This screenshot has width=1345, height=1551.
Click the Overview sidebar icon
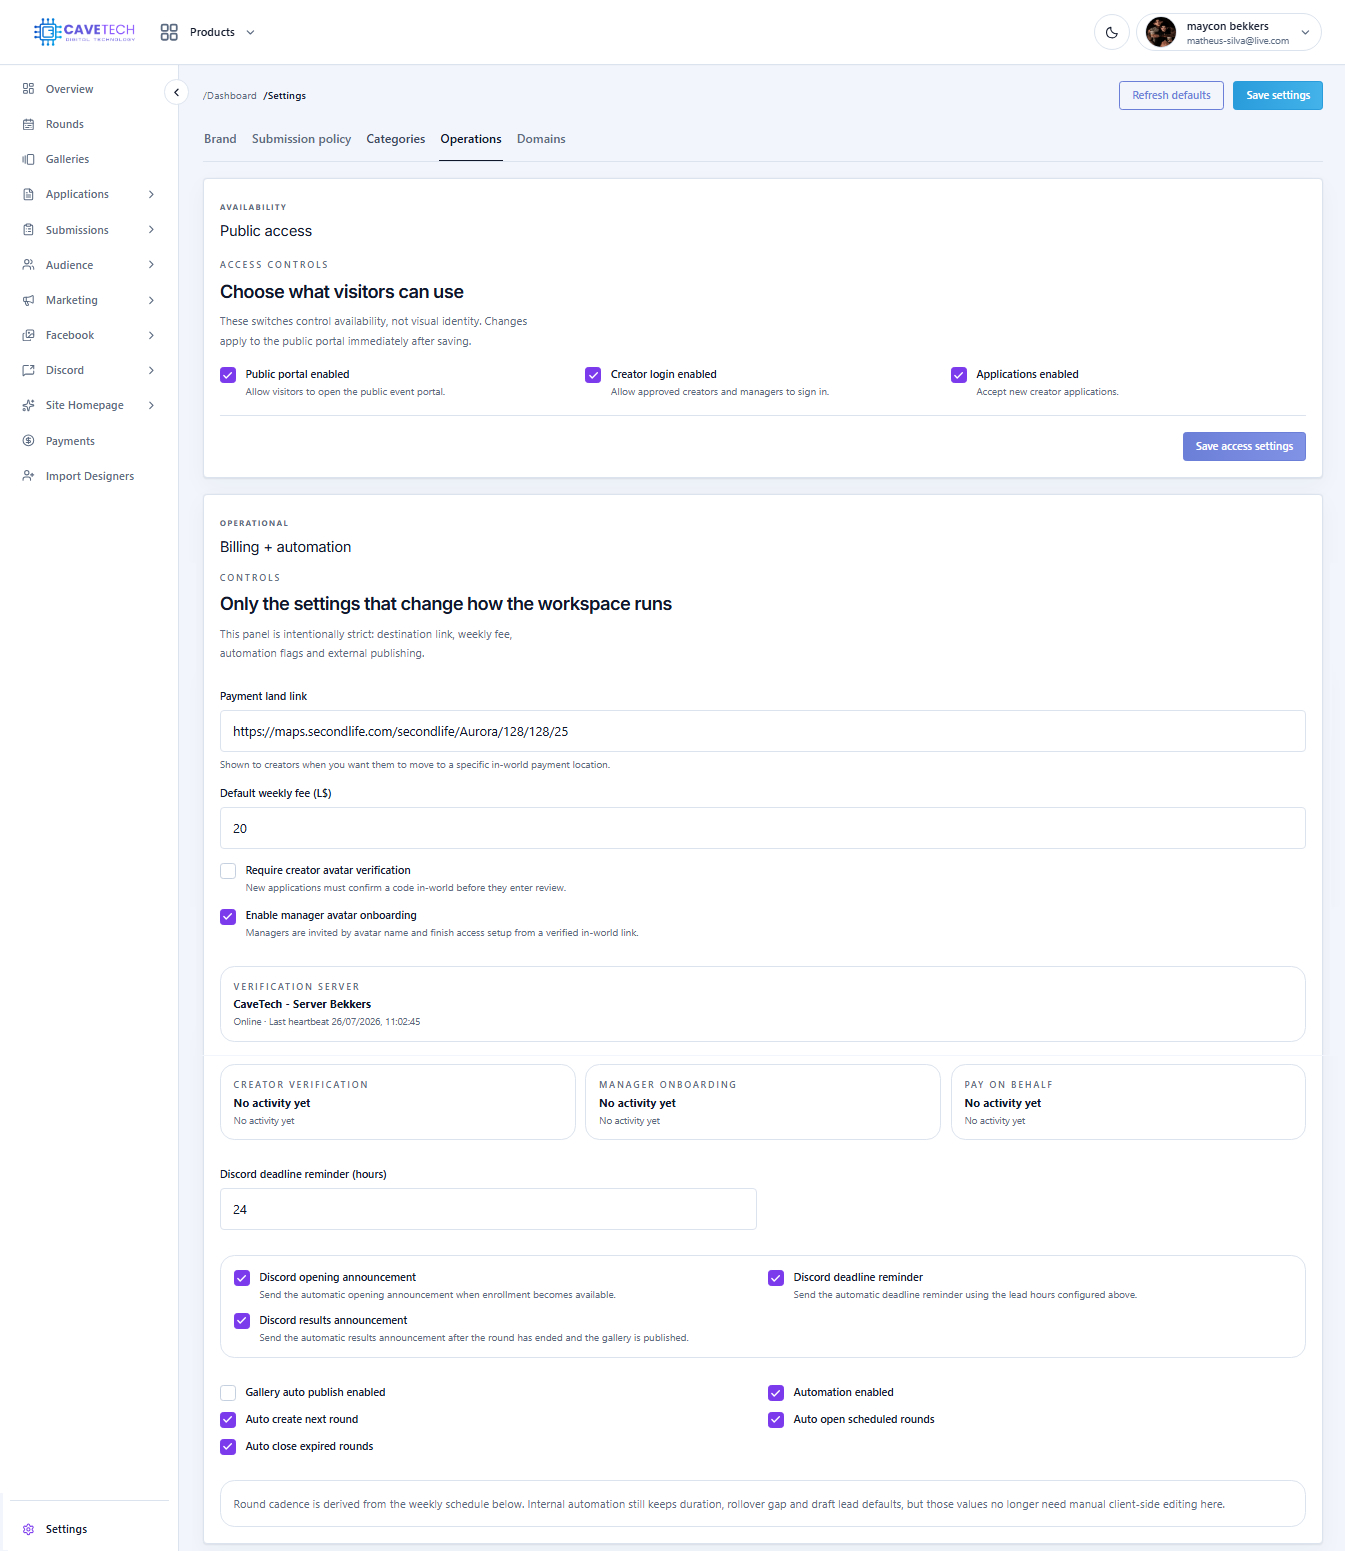click(x=28, y=89)
